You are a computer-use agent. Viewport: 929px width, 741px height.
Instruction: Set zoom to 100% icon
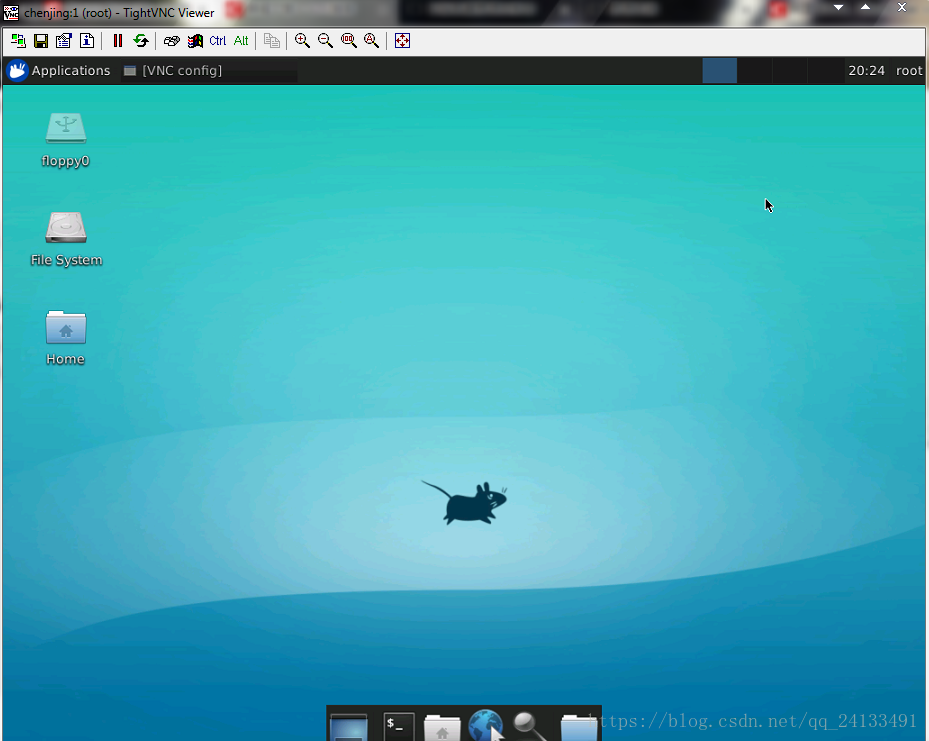[348, 41]
